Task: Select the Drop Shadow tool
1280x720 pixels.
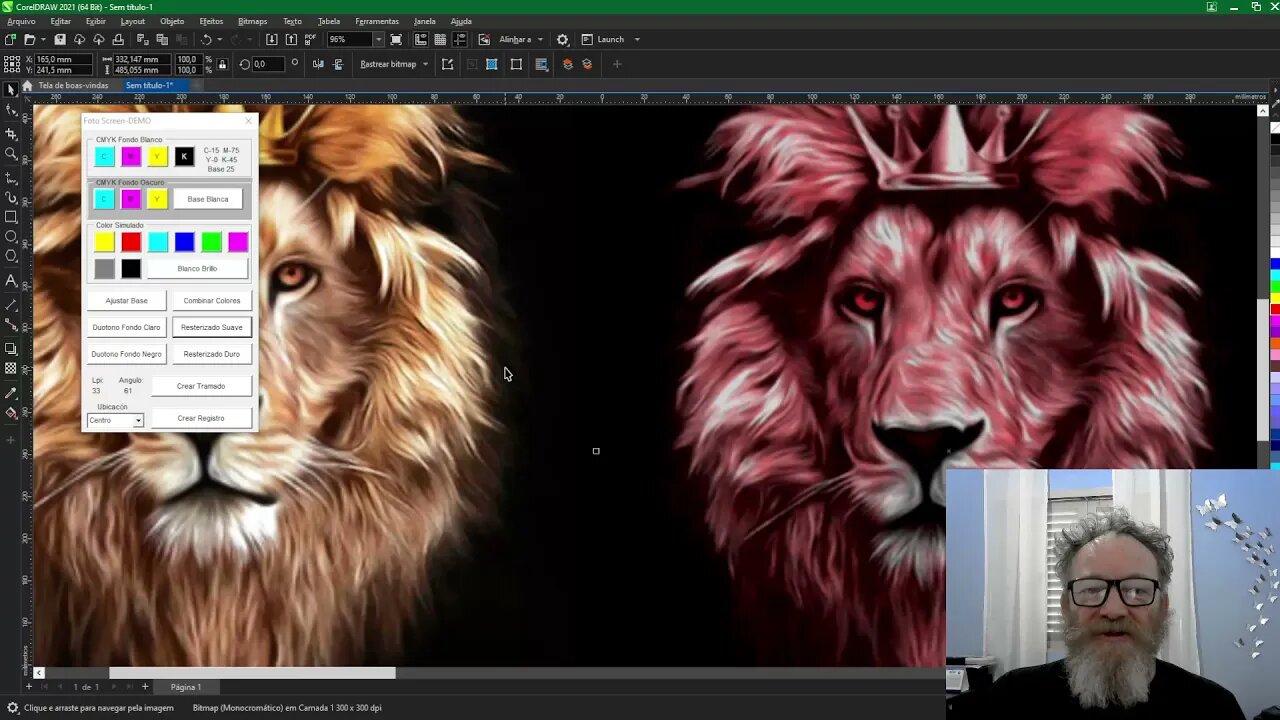Action: pyautogui.click(x=11, y=349)
